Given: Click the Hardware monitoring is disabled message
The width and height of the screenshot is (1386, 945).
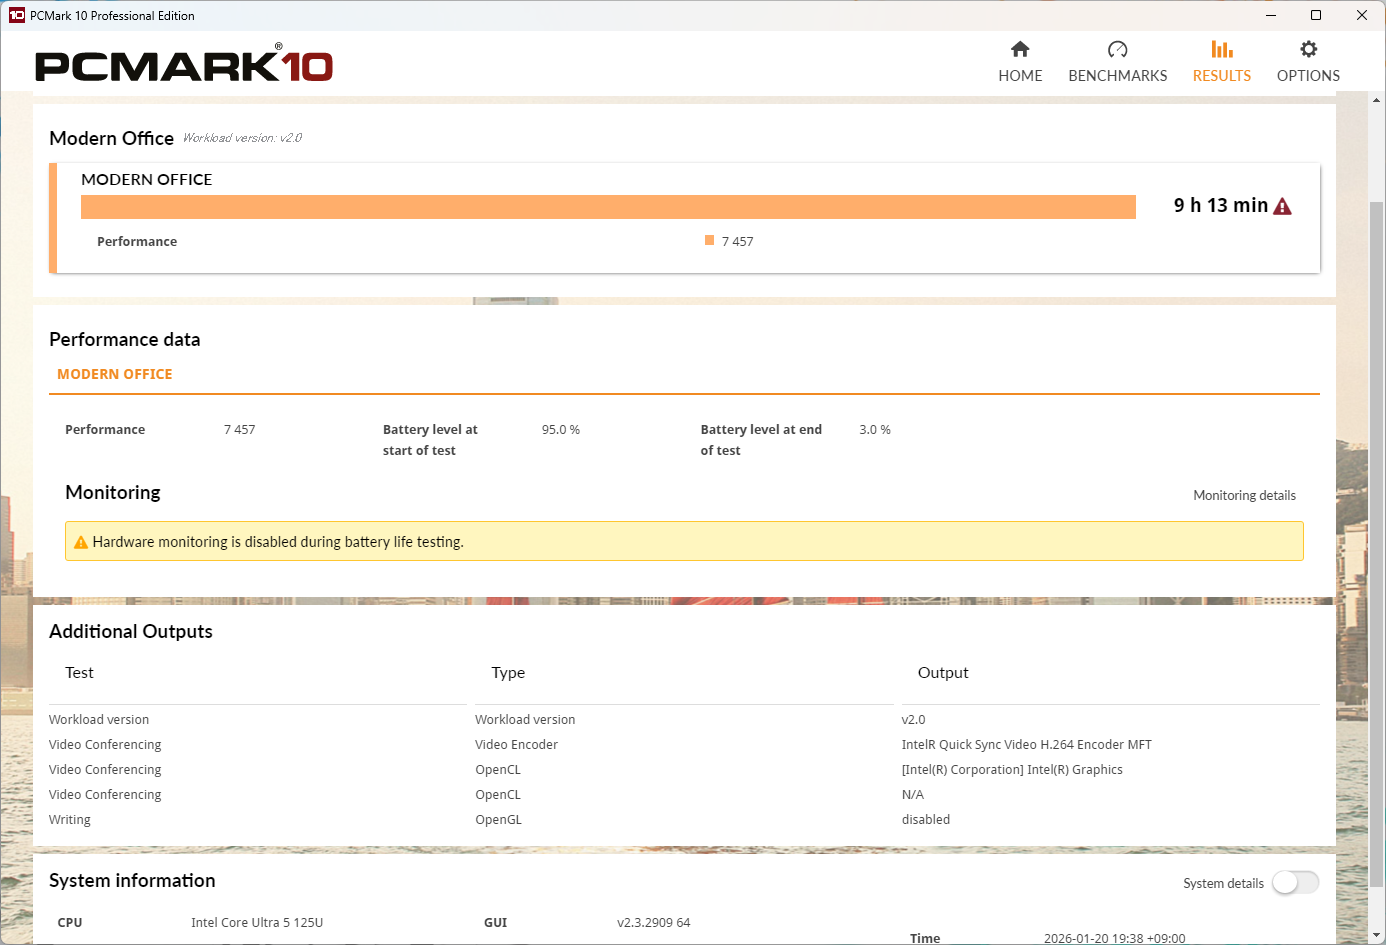Looking at the screenshot, I should point(278,542).
